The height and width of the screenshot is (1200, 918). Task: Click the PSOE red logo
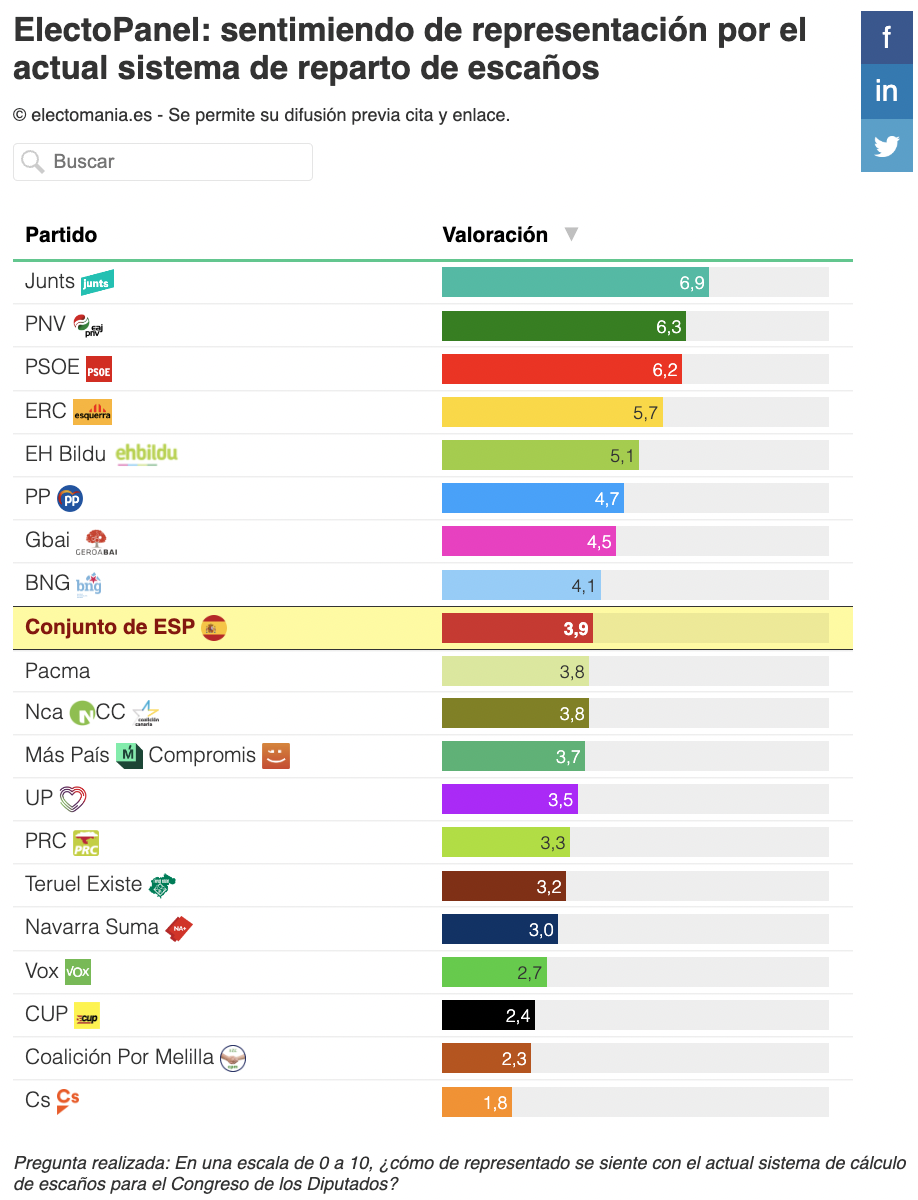(99, 369)
